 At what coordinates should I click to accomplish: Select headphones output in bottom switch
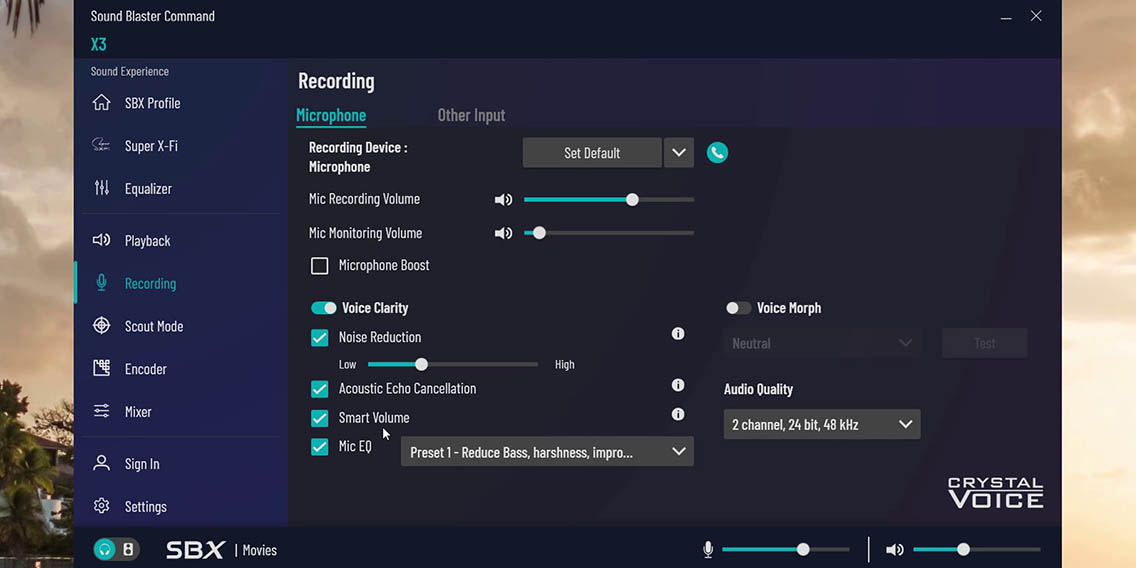[105, 549]
